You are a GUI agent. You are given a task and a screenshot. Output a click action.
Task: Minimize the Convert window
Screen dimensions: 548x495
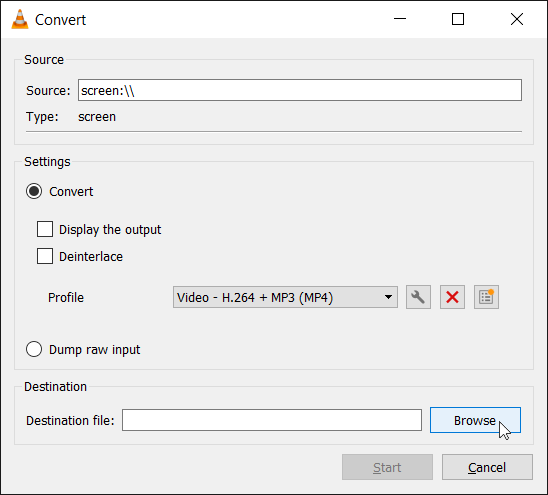click(400, 19)
